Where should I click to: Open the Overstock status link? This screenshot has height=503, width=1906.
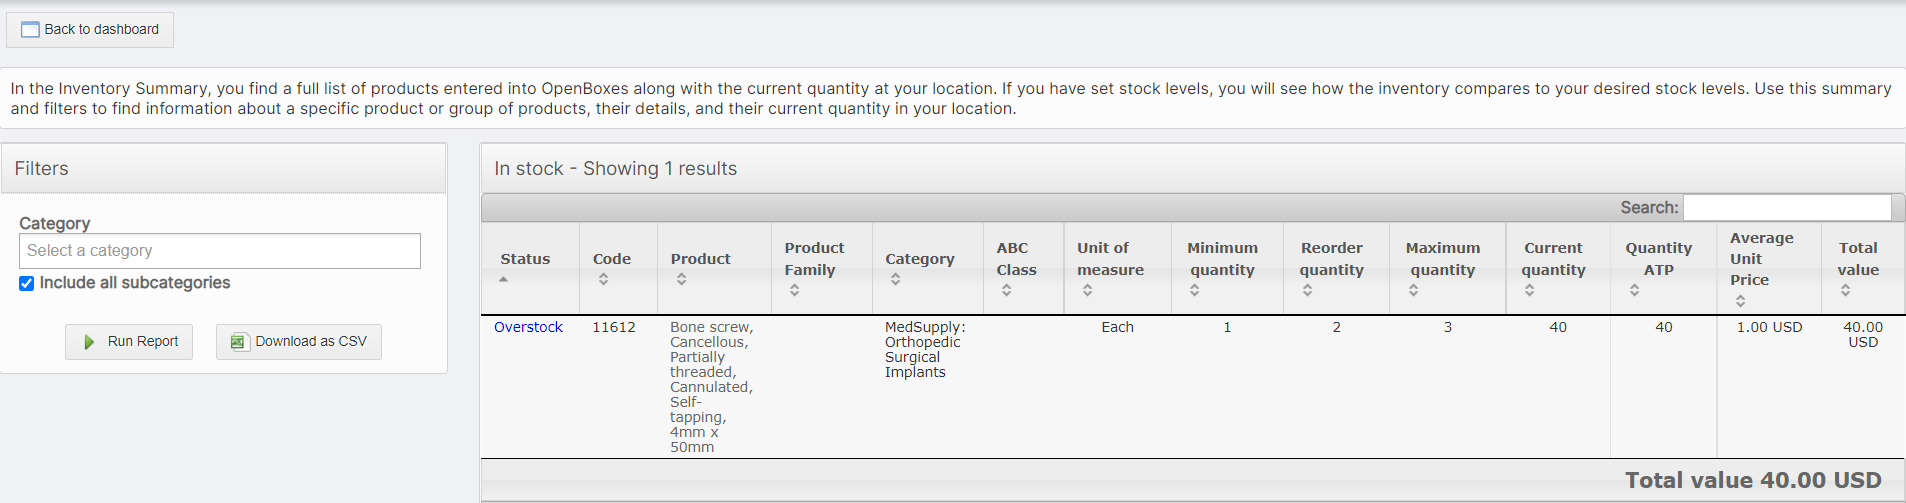(528, 327)
